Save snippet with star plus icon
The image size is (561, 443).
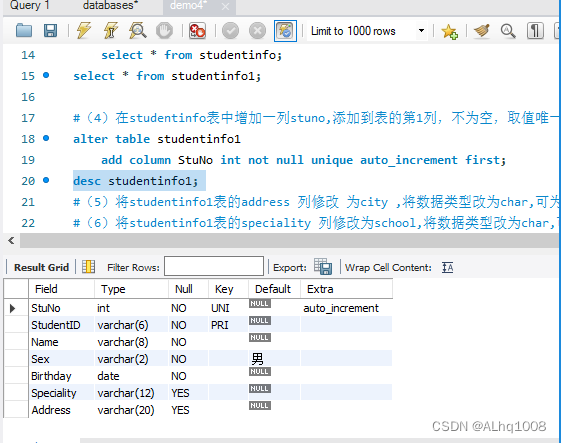[x=449, y=31]
